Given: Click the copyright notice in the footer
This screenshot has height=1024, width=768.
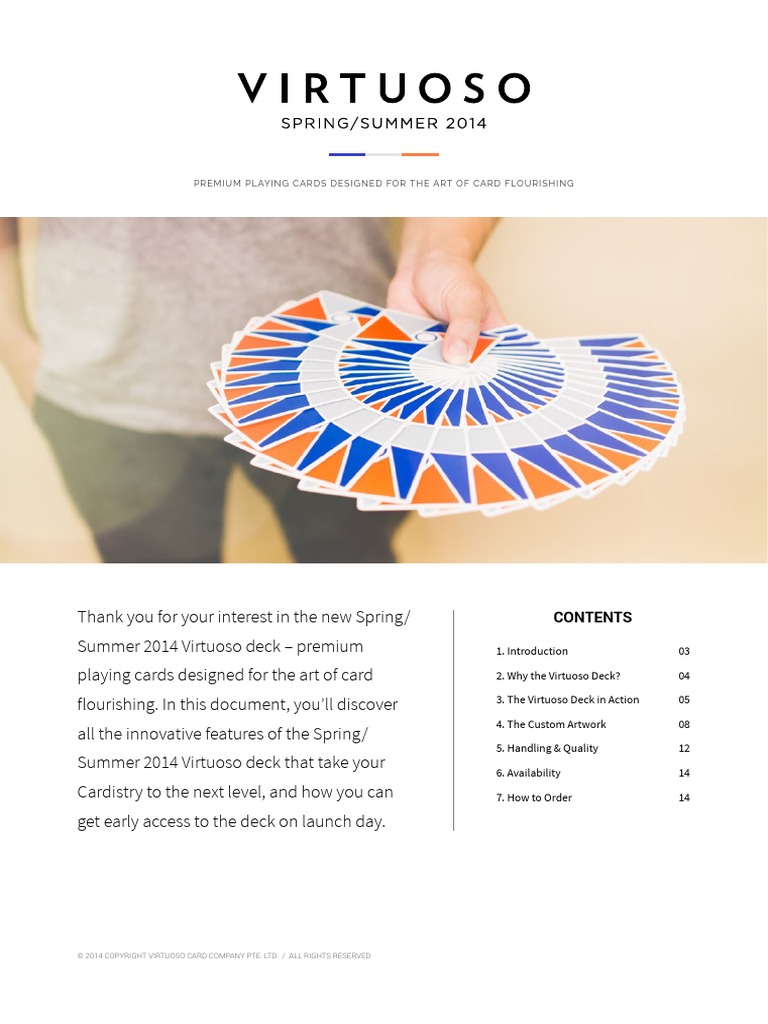Looking at the screenshot, I should tap(224, 956).
